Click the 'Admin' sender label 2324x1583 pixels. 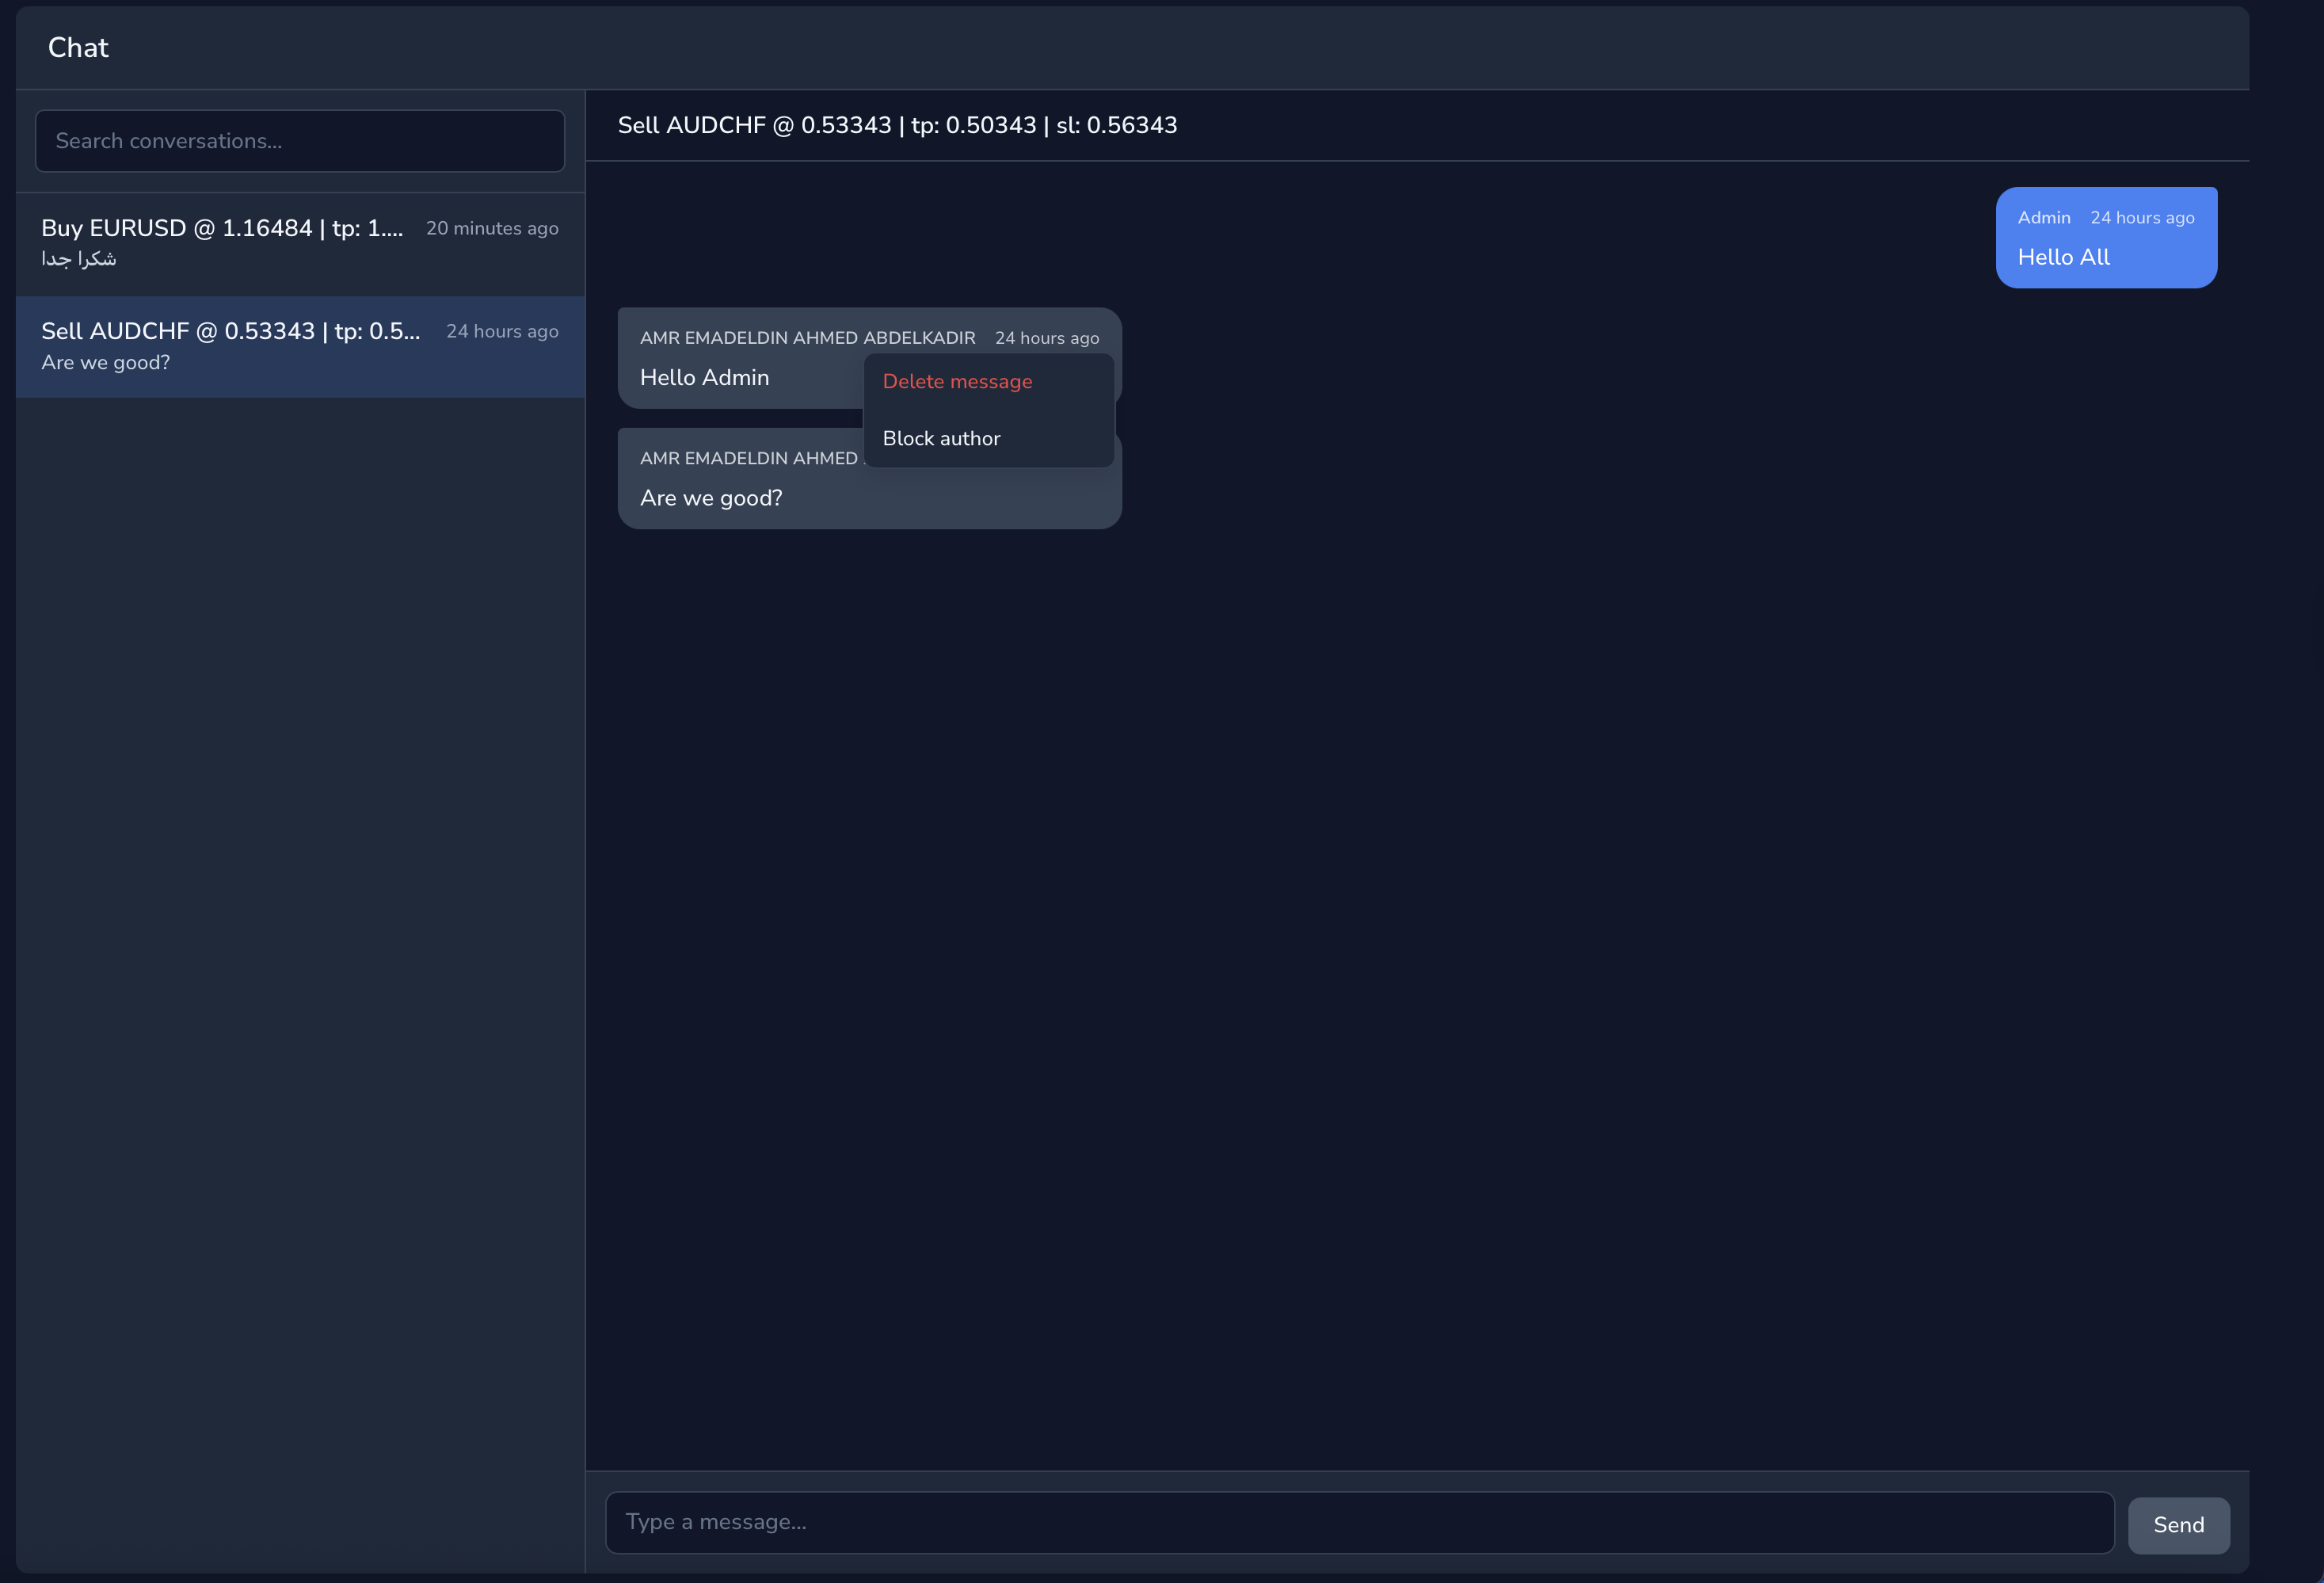2044,218
